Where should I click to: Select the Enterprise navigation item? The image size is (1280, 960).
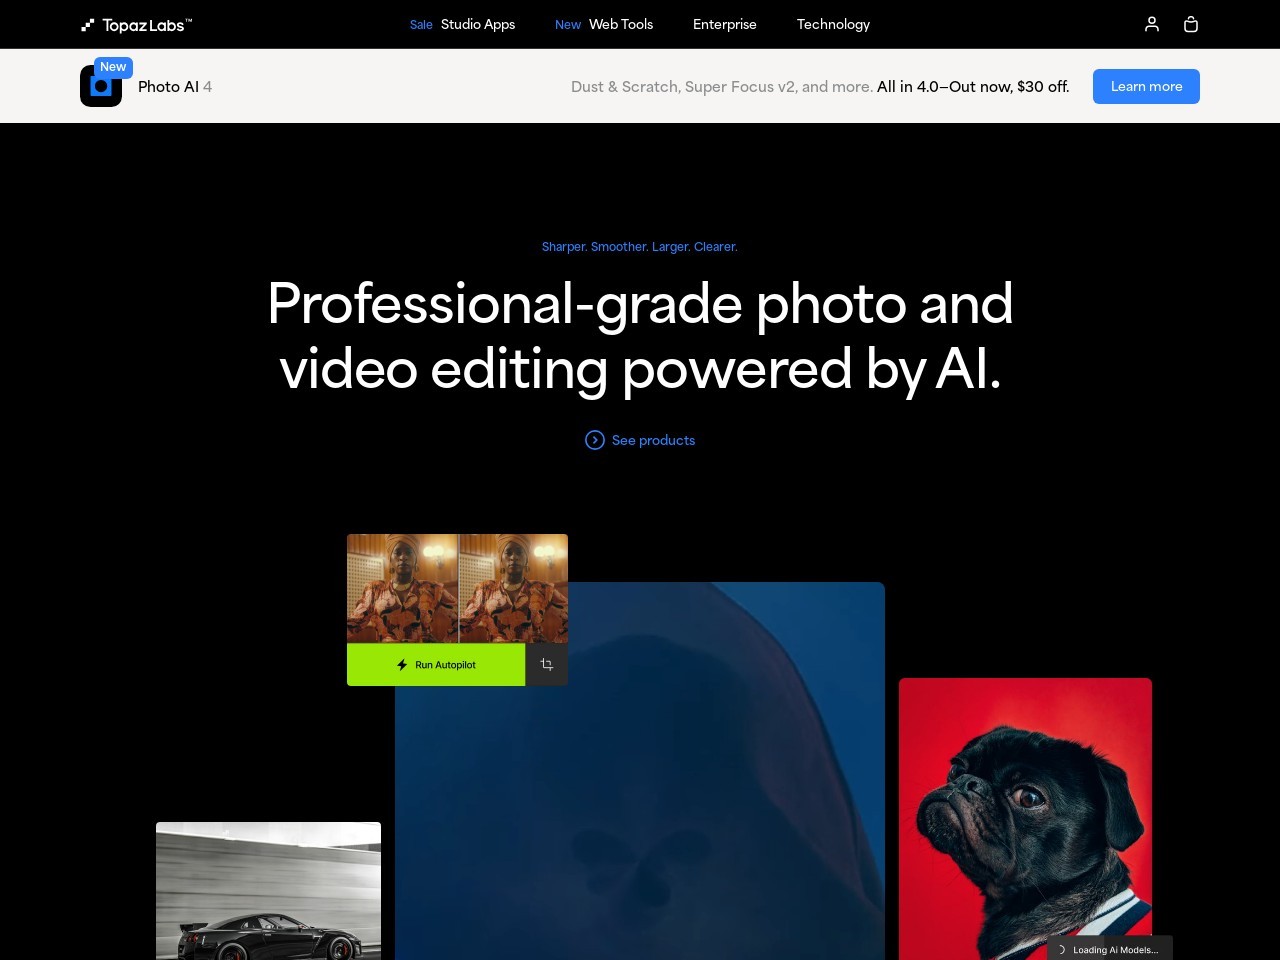click(725, 24)
